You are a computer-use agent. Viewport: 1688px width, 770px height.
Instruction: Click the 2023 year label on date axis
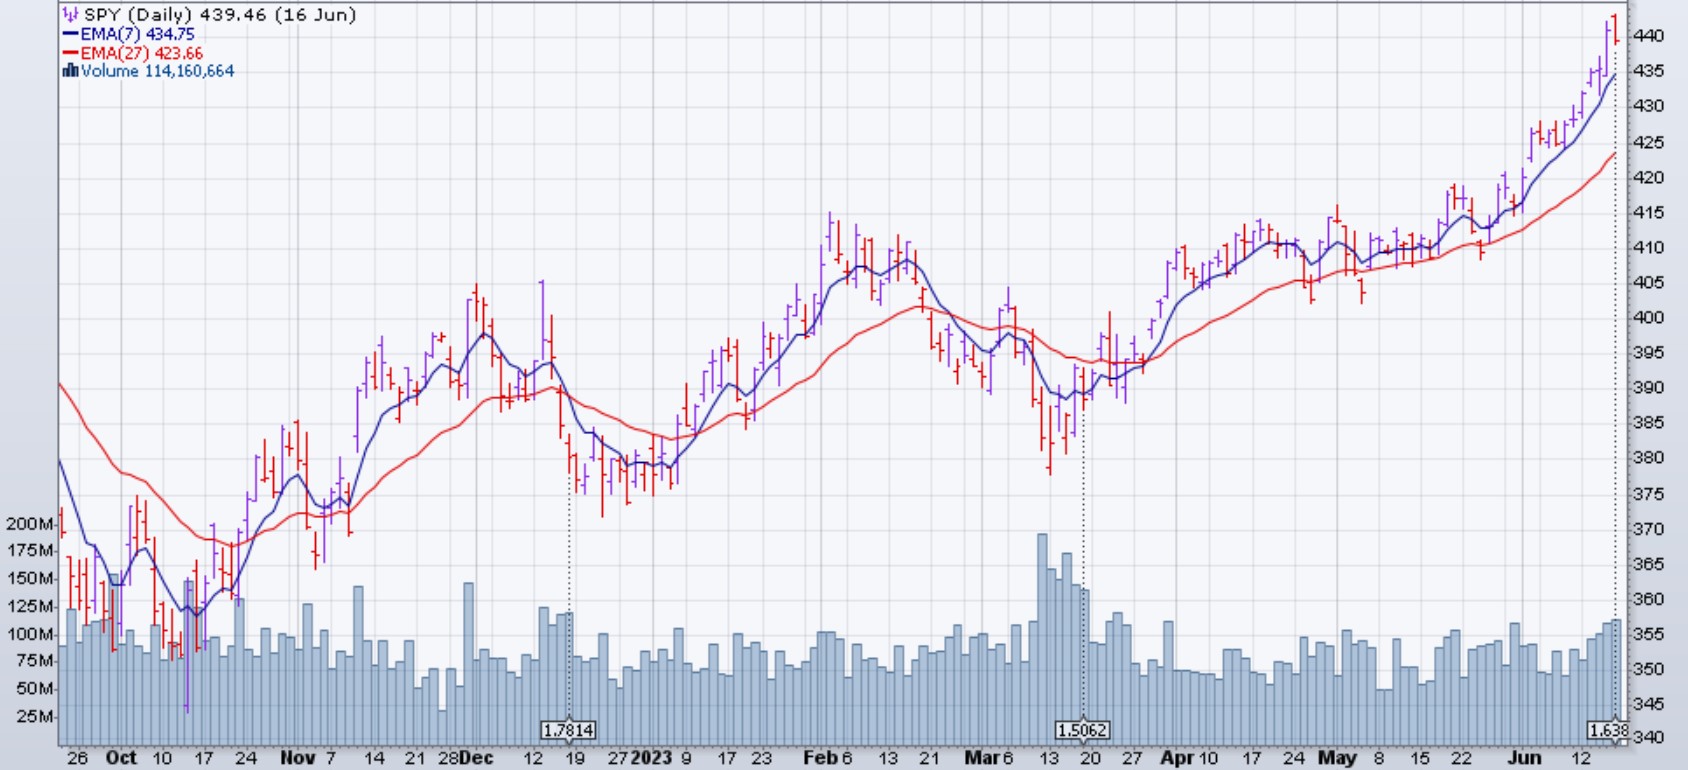pos(651,758)
